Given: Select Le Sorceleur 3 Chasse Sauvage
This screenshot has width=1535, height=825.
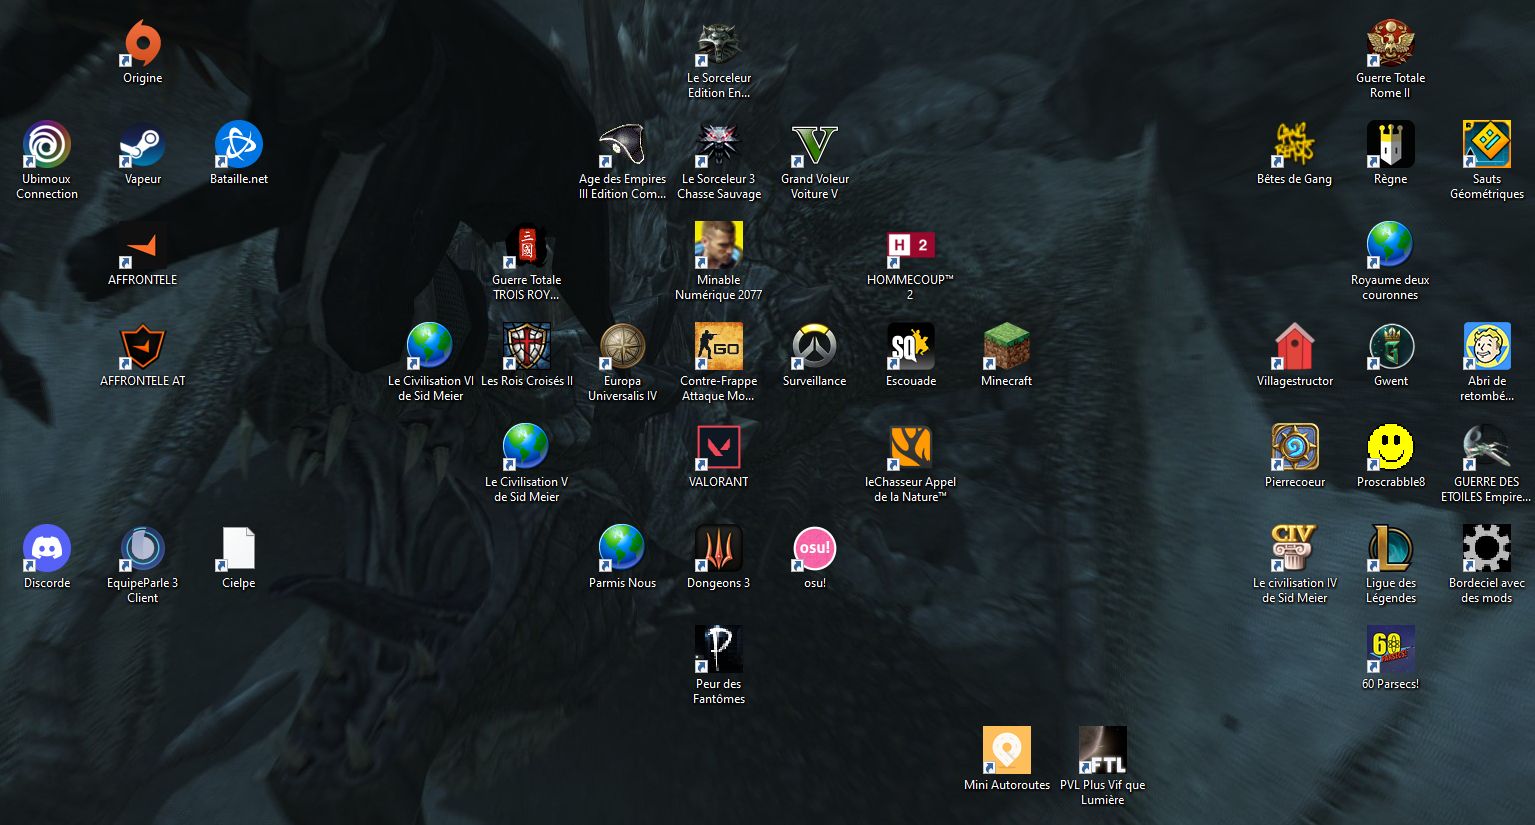Looking at the screenshot, I should [719, 145].
